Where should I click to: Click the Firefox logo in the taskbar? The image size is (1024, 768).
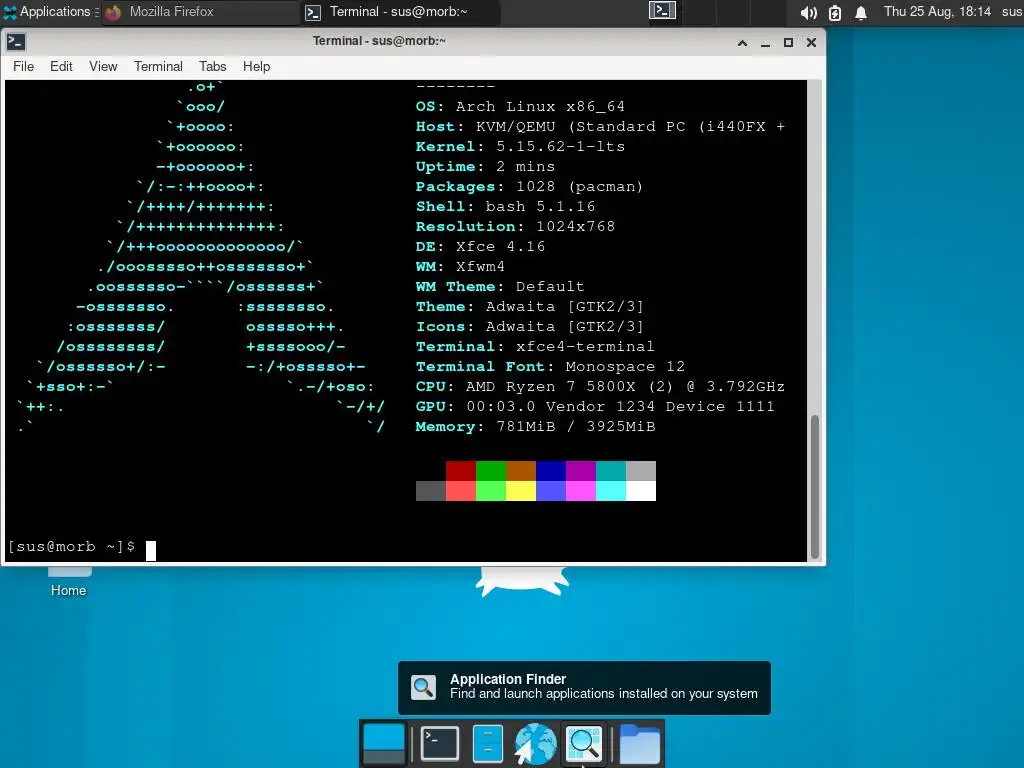click(x=113, y=12)
